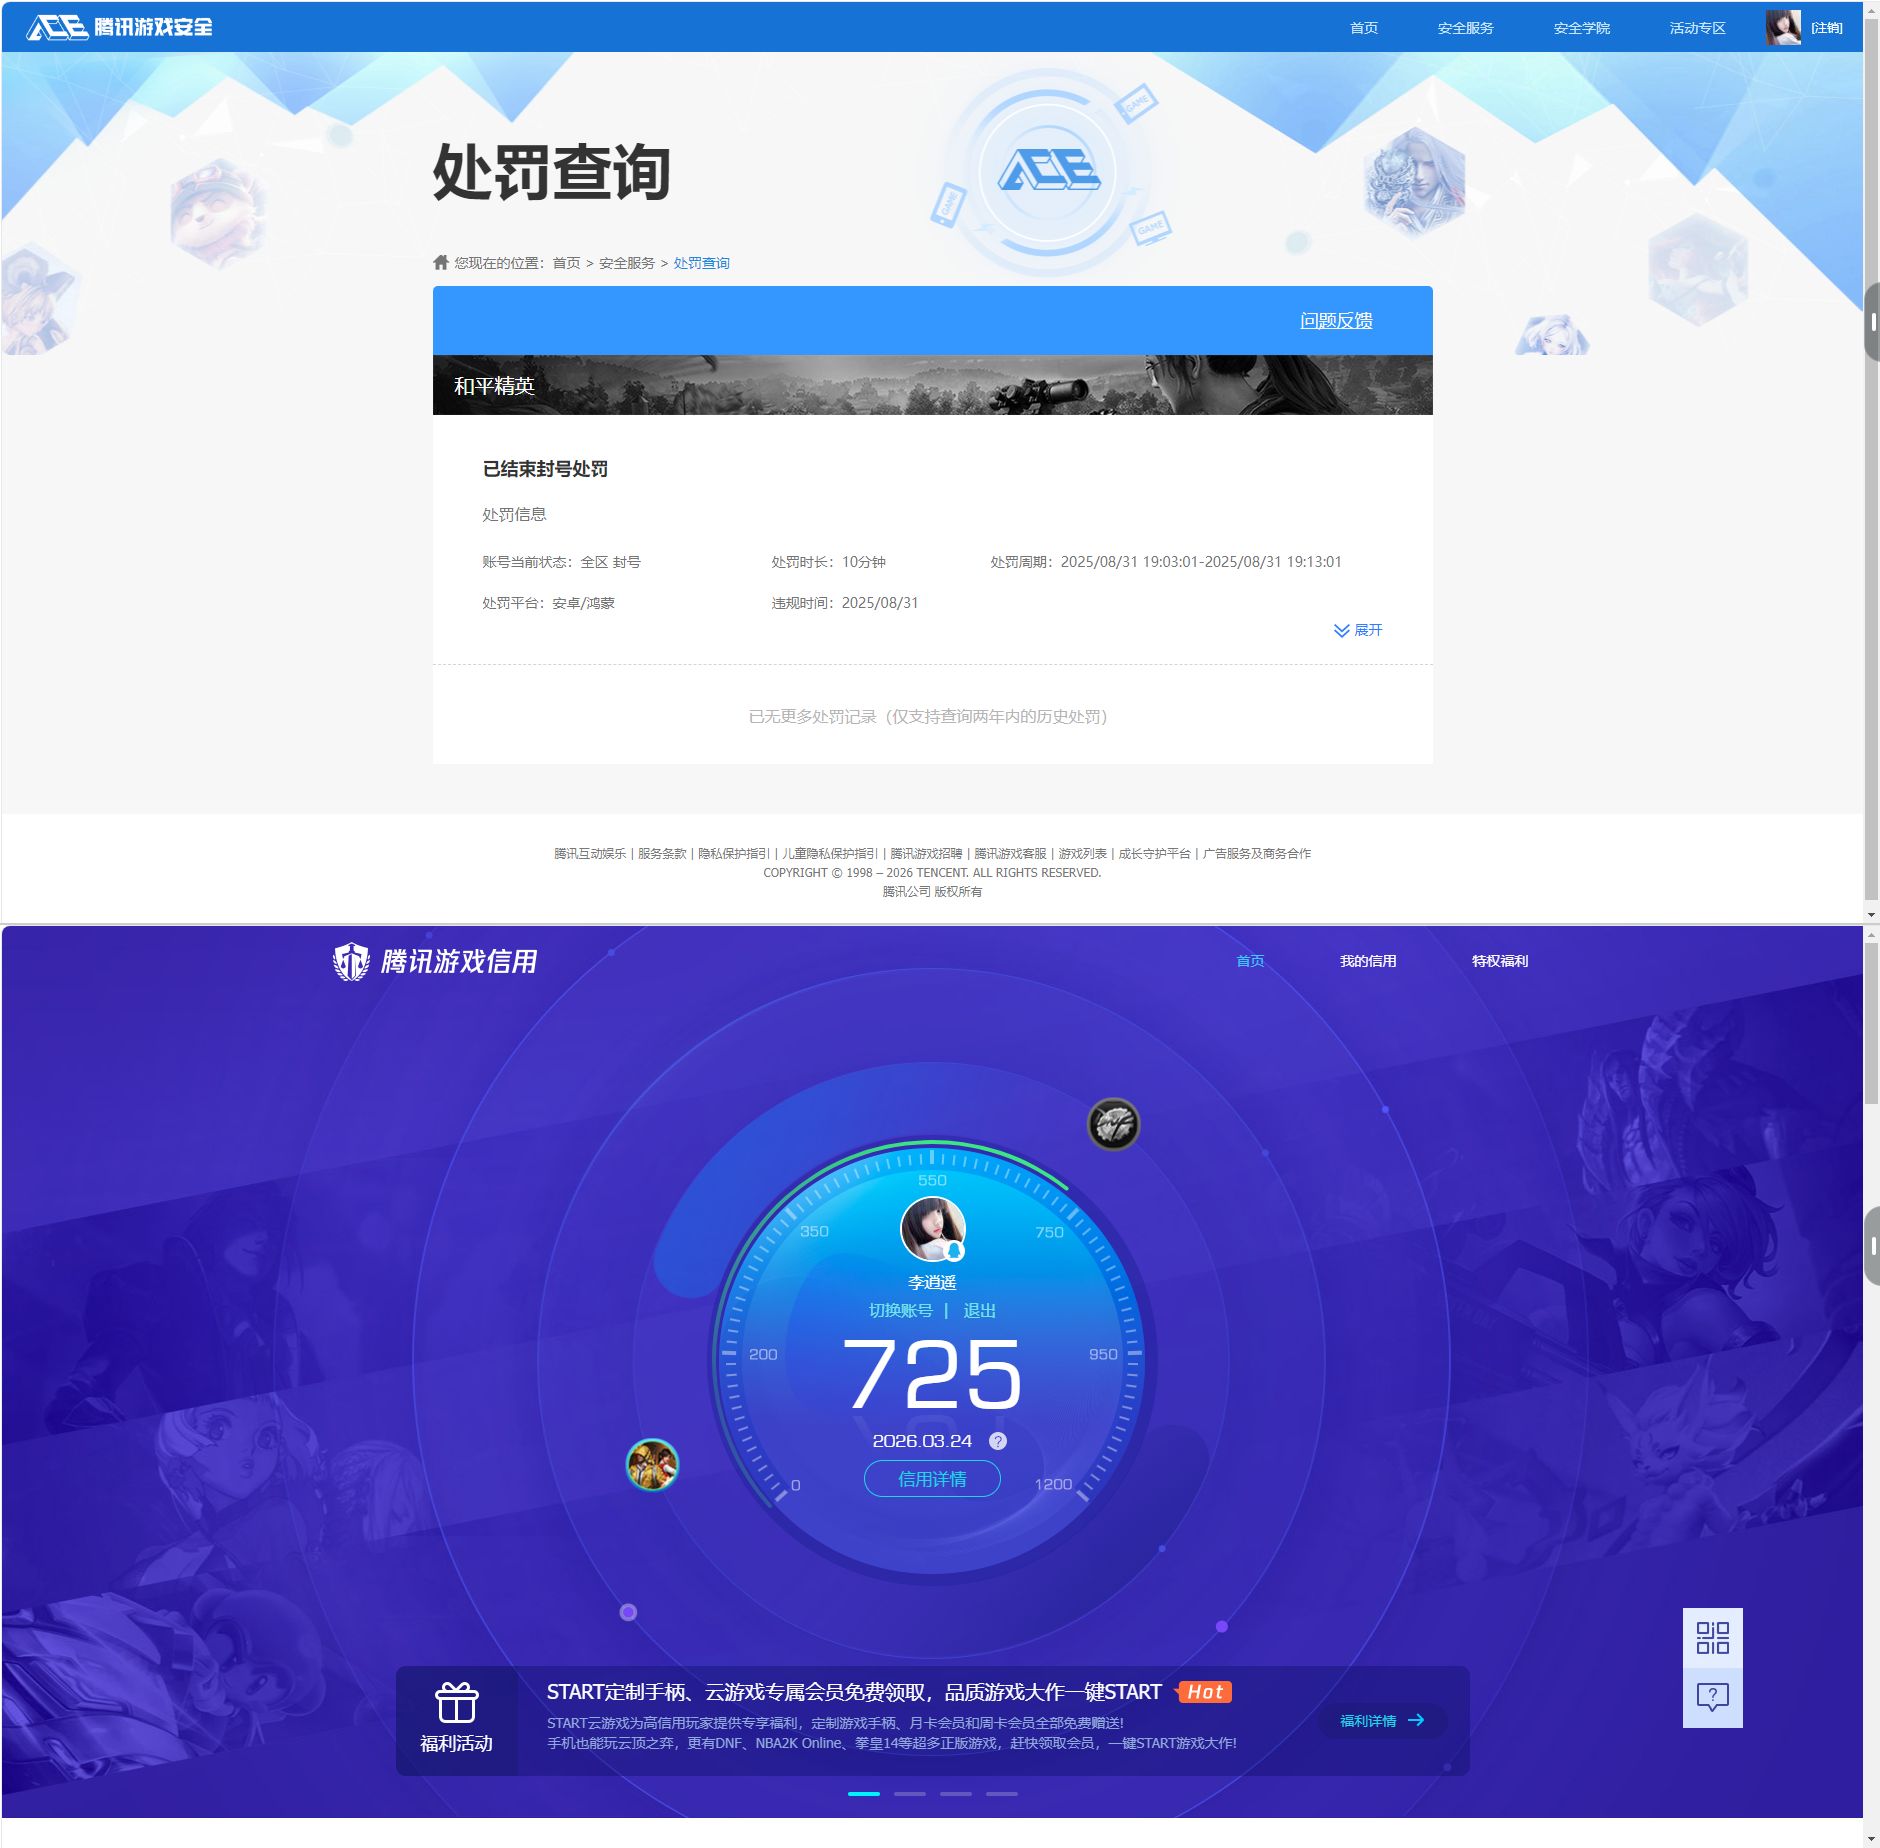The image size is (1880, 1848).
Task: Click the 问题反馈 link on the blue bar
Action: pos(1336,320)
